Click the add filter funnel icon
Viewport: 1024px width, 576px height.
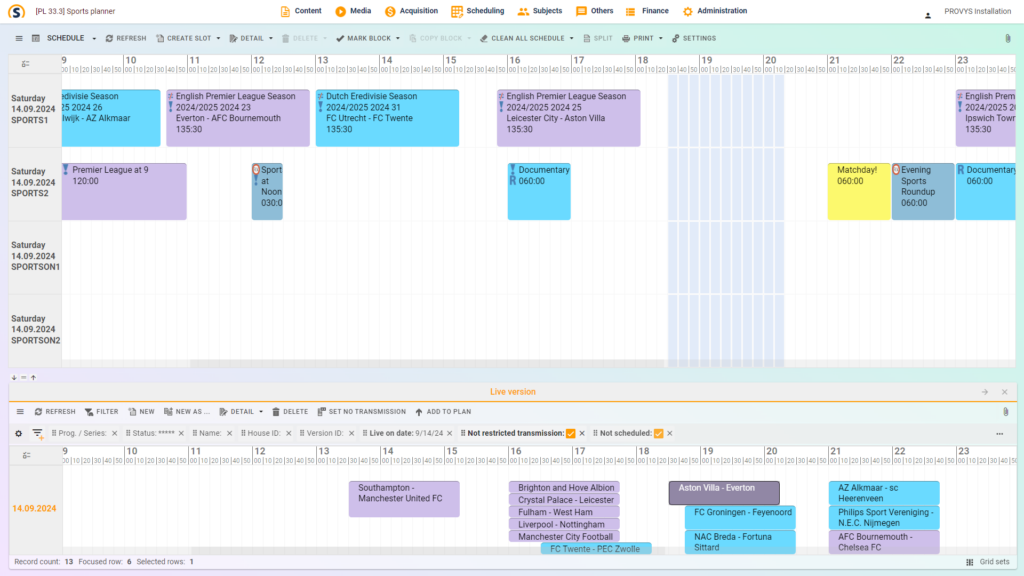pos(38,434)
